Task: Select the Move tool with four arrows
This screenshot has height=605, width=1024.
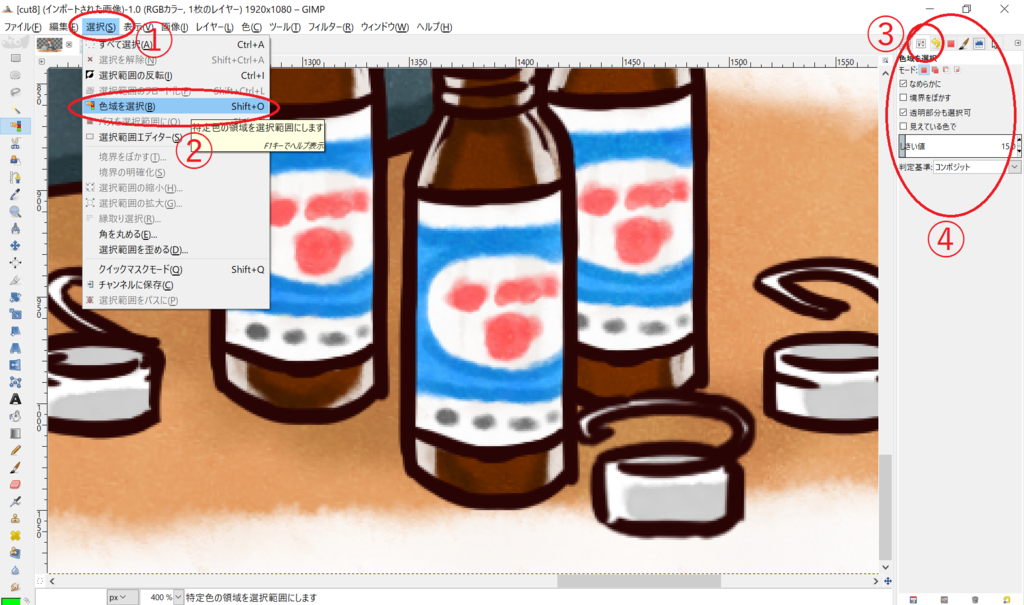Action: [15, 246]
